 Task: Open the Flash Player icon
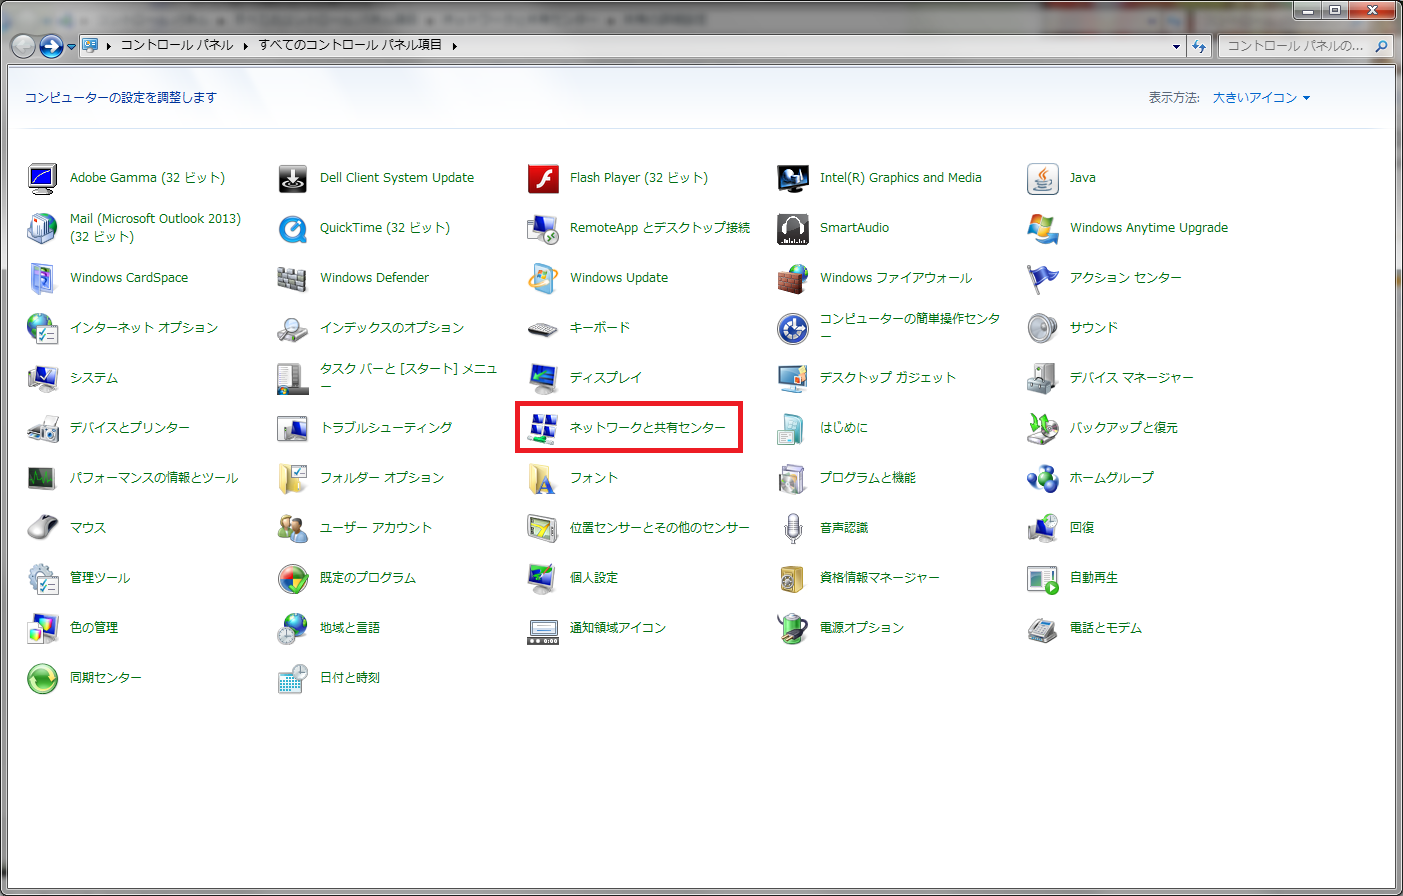pos(543,179)
